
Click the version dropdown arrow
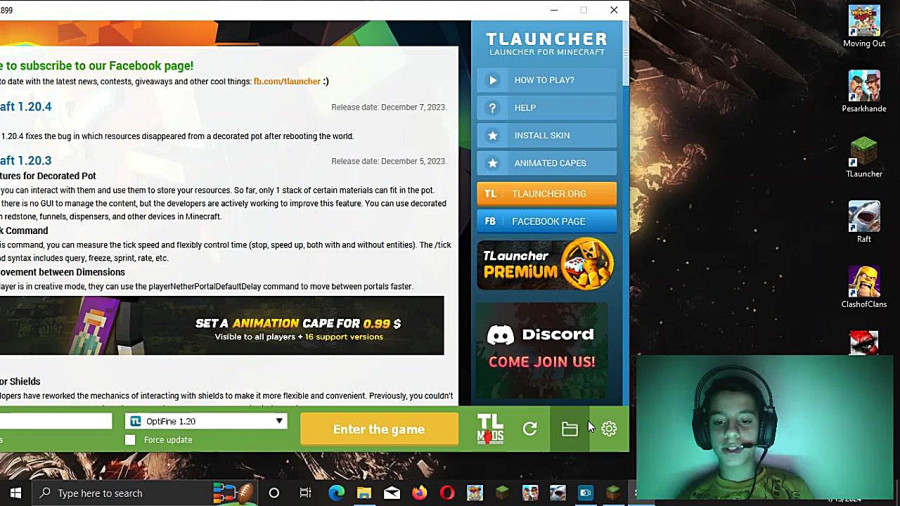point(279,421)
